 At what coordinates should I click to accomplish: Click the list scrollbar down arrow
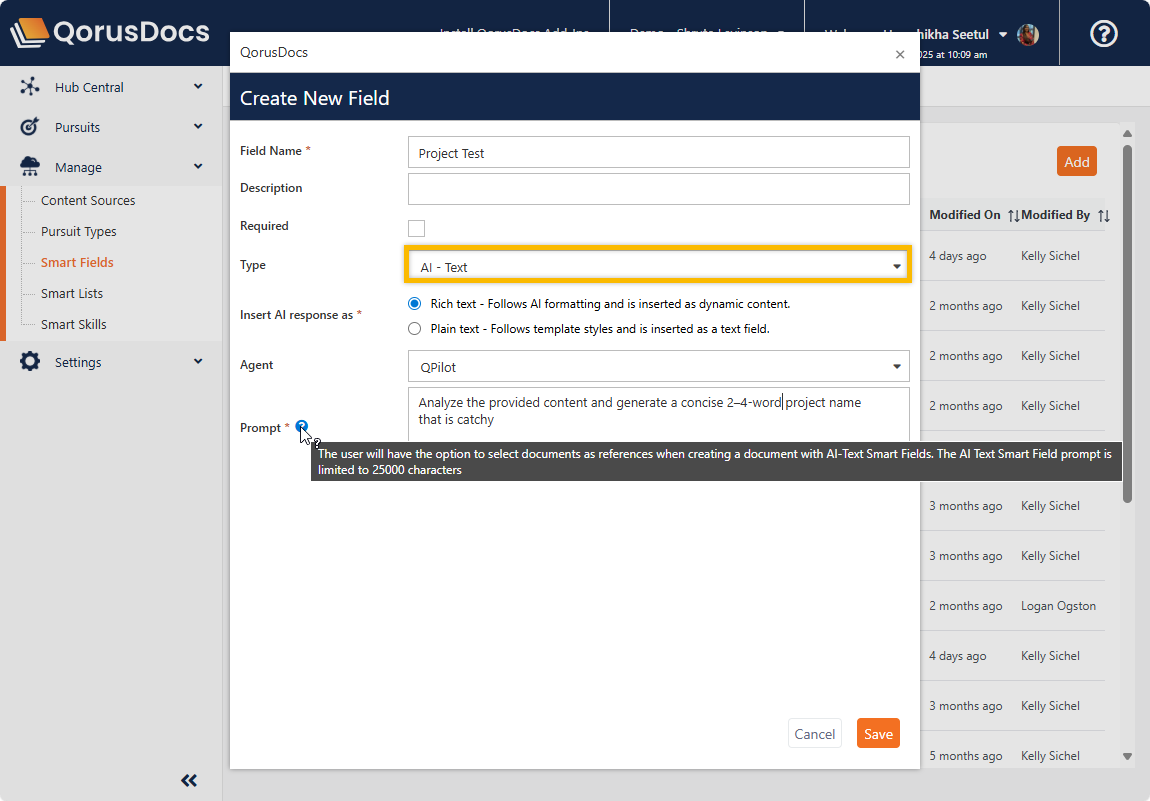[x=1127, y=756]
